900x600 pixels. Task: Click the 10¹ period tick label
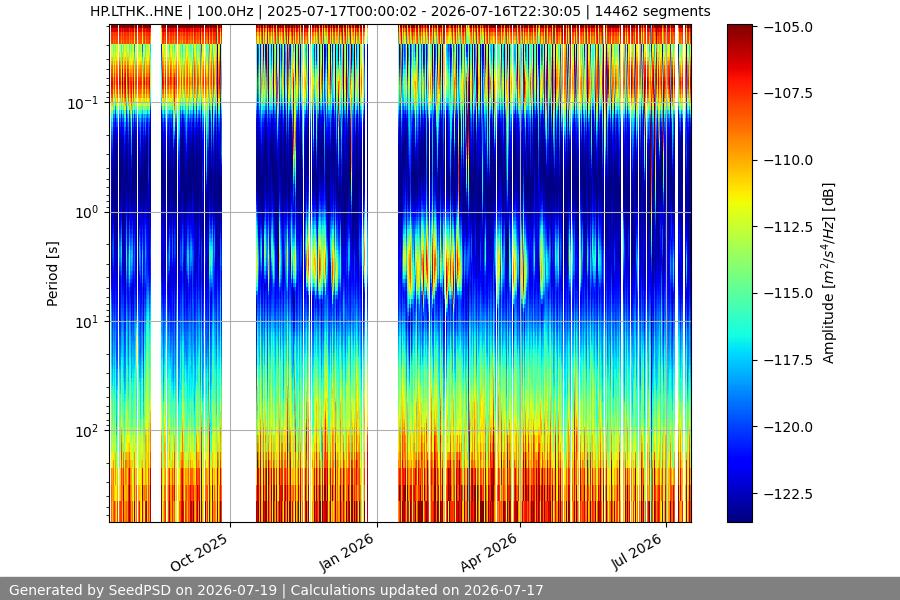[x=87, y=322]
